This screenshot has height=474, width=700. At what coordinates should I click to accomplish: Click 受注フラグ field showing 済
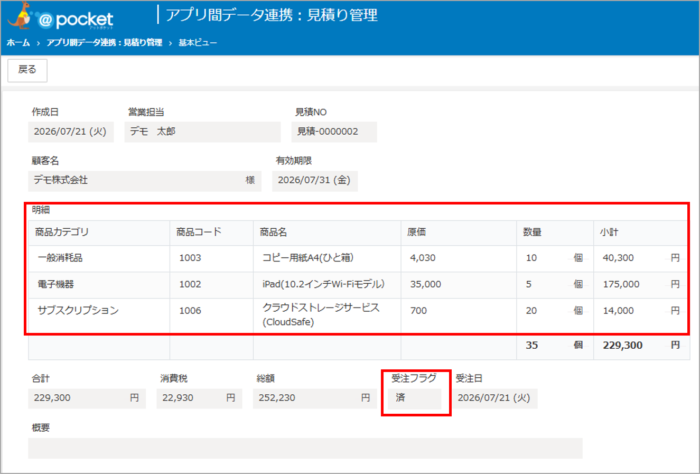pos(415,398)
